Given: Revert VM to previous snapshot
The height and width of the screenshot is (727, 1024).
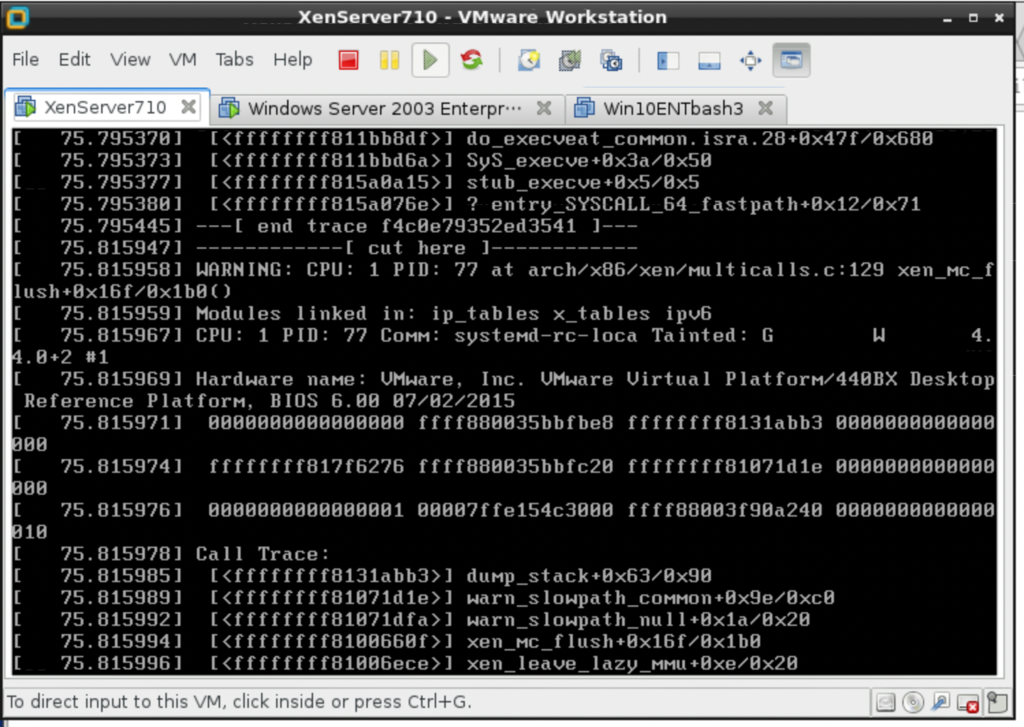Looking at the screenshot, I should [569, 61].
